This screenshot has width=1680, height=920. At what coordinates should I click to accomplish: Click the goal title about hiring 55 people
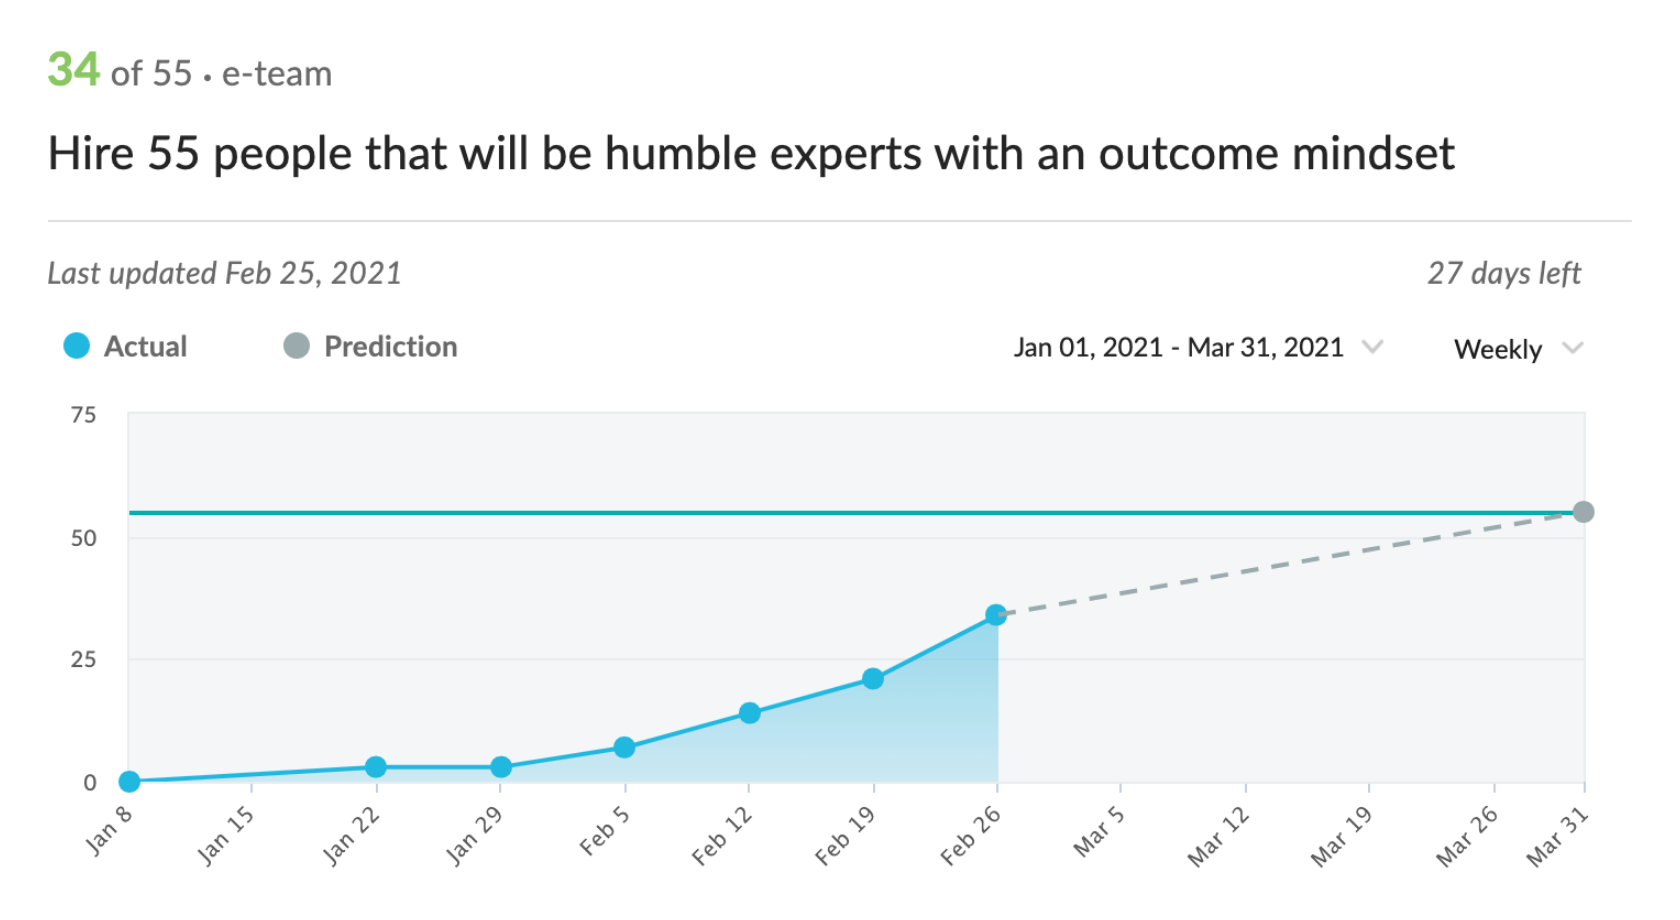point(751,154)
